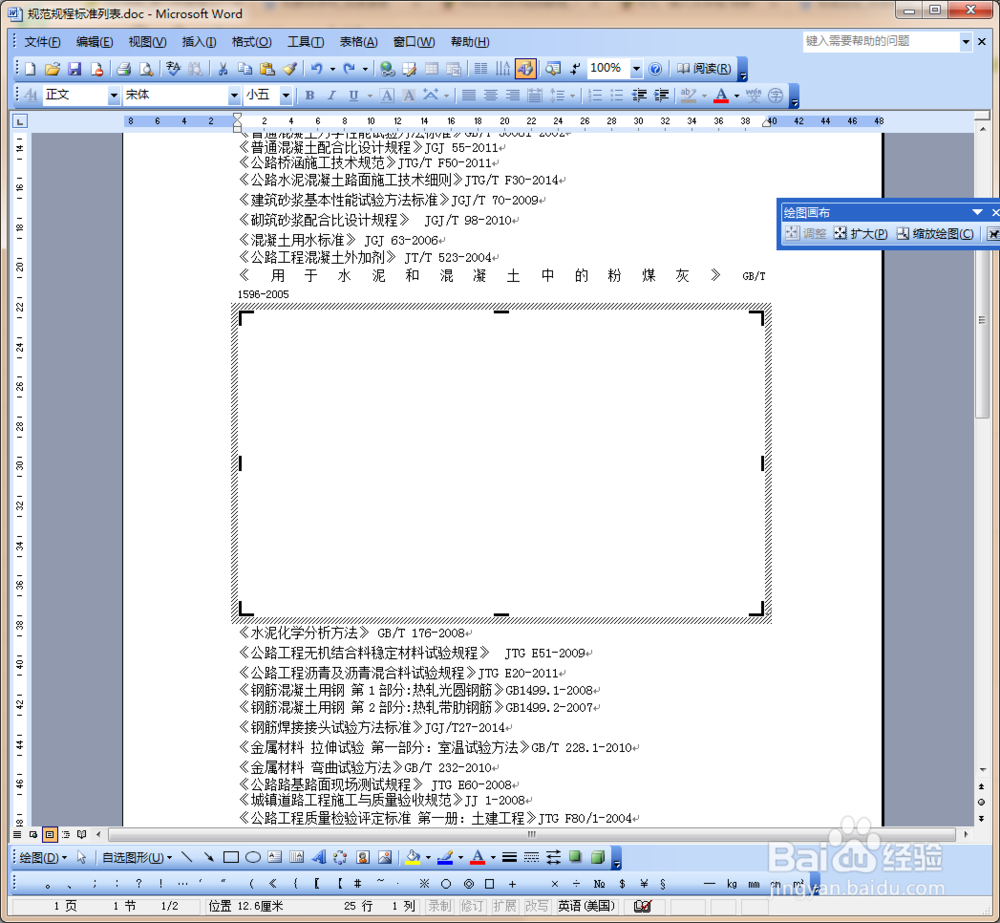The width and height of the screenshot is (1000, 923).
Task: Open the font name dropdown
Action: click(236, 96)
